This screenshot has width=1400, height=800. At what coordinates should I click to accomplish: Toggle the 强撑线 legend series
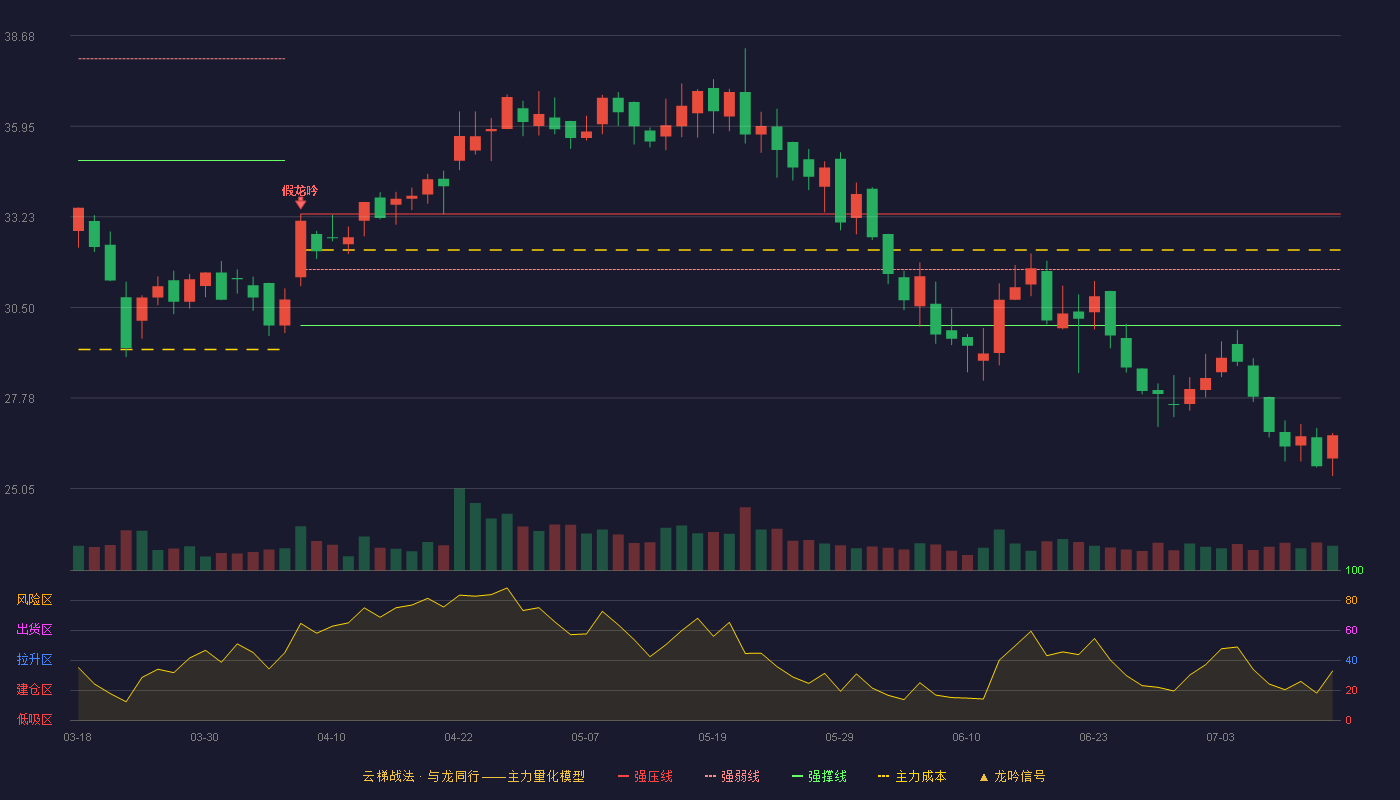coord(819,776)
